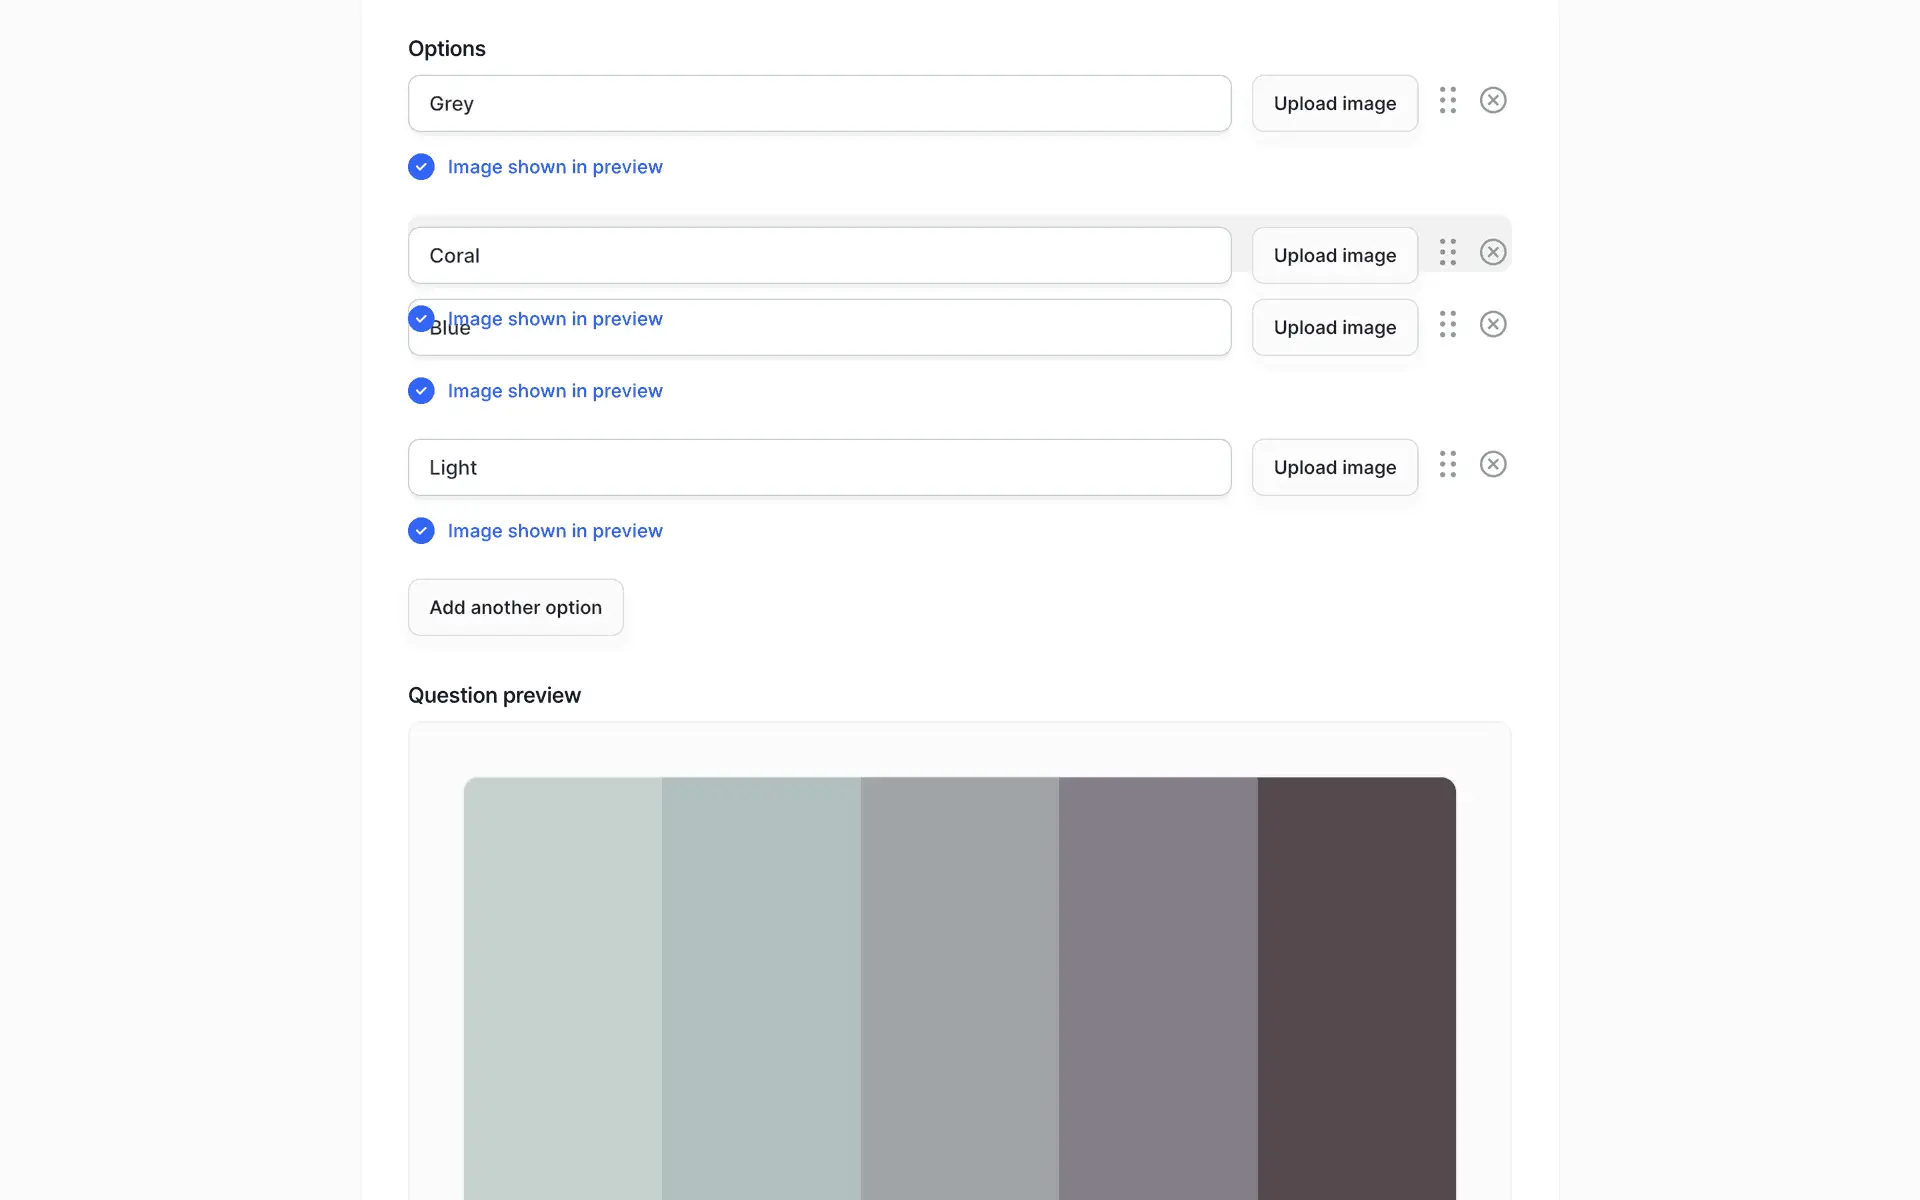
Task: Grab the drag handle for Grey option
Action: tap(1447, 100)
